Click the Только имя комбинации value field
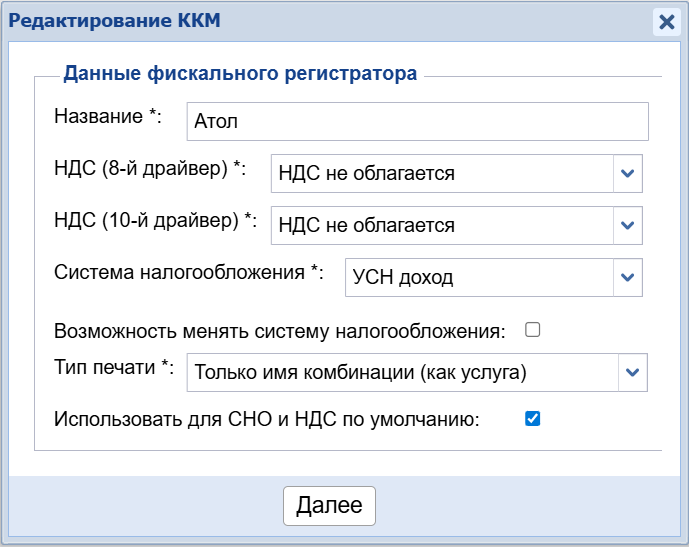 point(402,372)
